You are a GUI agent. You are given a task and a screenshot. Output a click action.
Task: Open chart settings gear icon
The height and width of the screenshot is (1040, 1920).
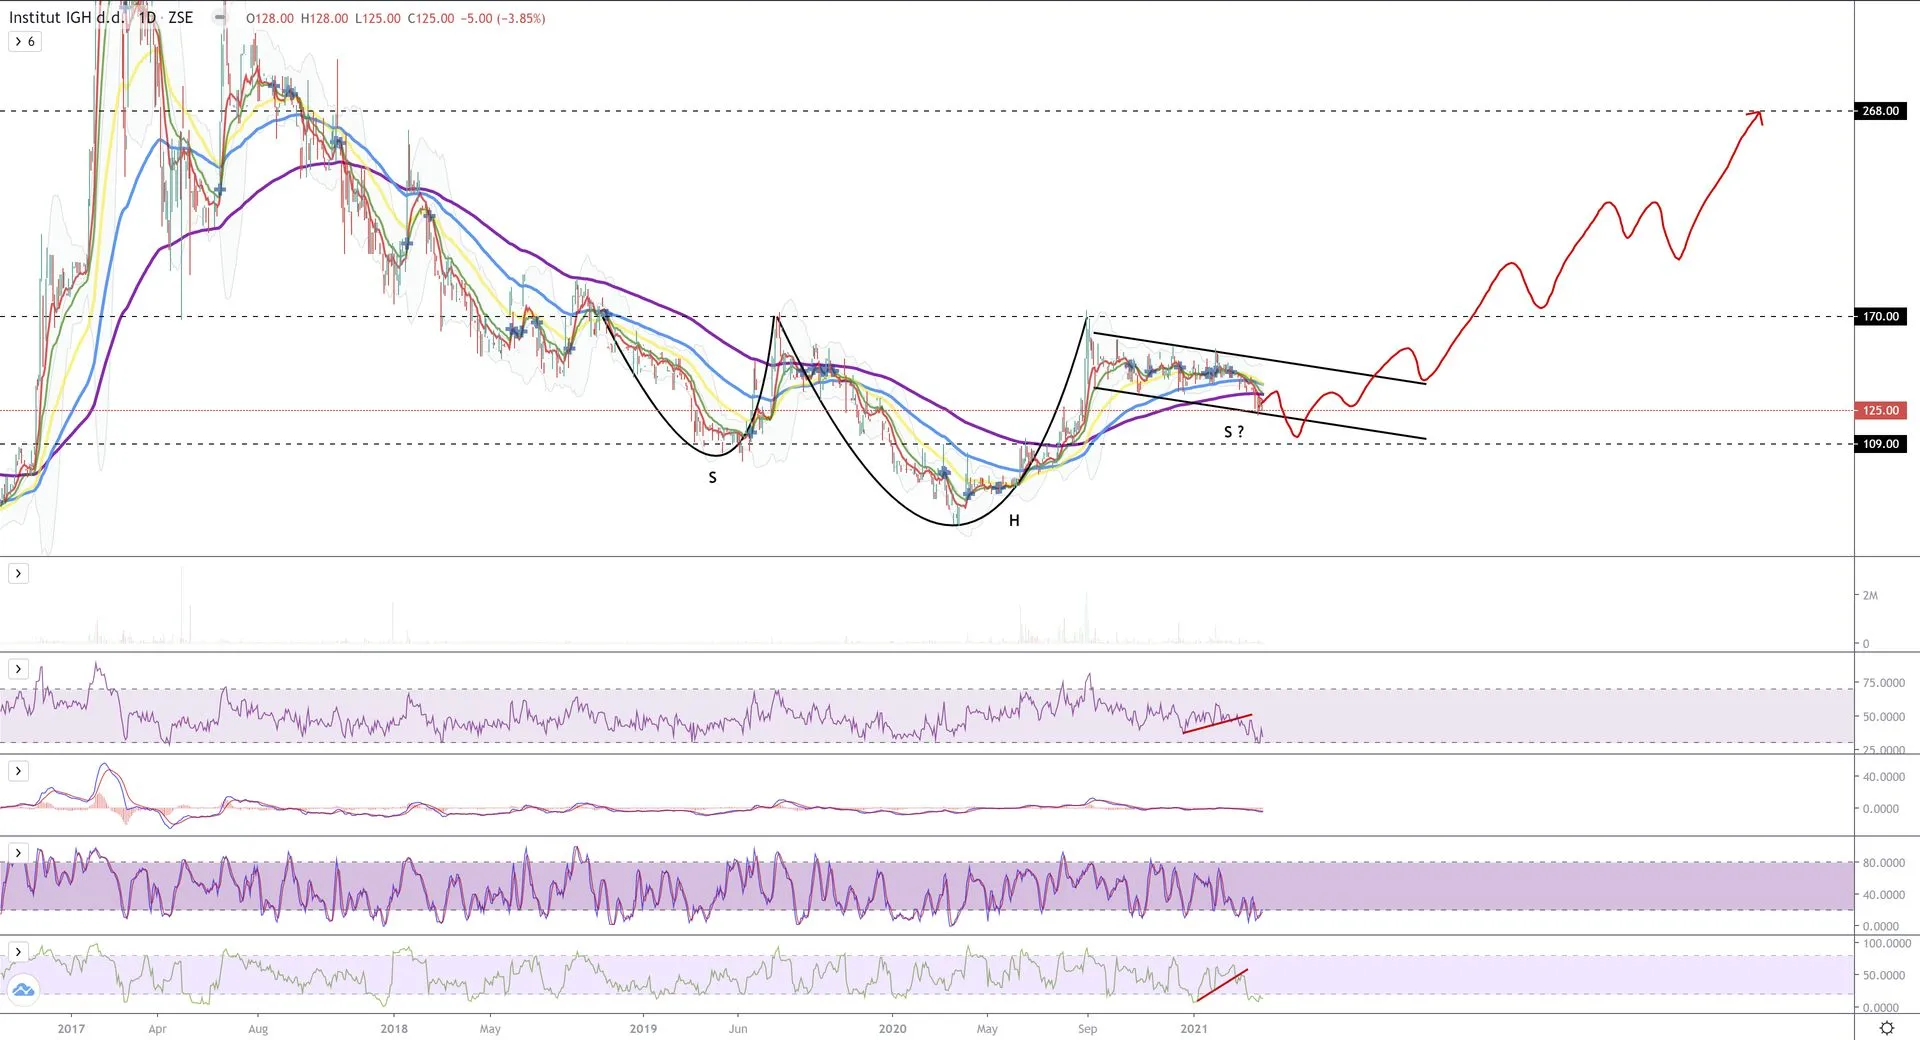pos(1886,1028)
